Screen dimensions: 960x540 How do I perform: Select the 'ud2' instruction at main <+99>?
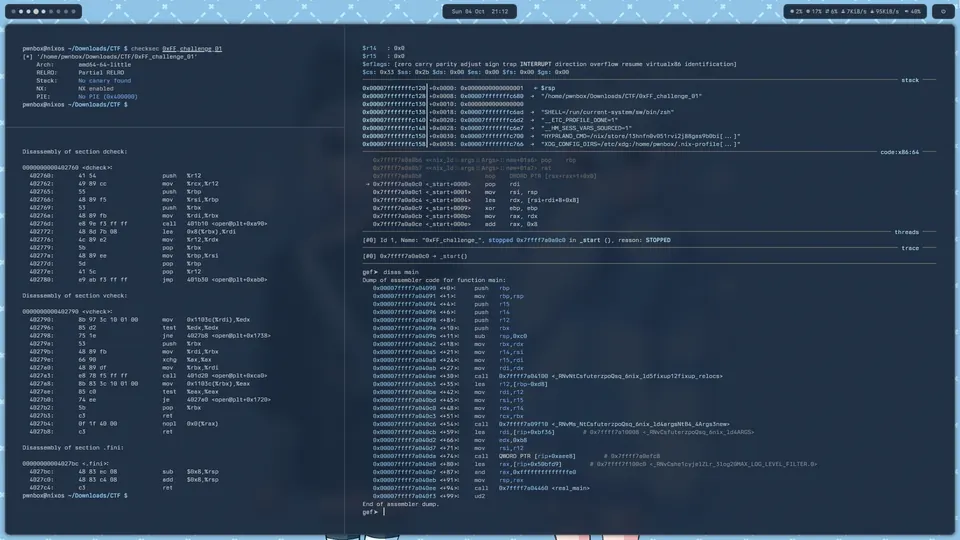tap(429, 496)
